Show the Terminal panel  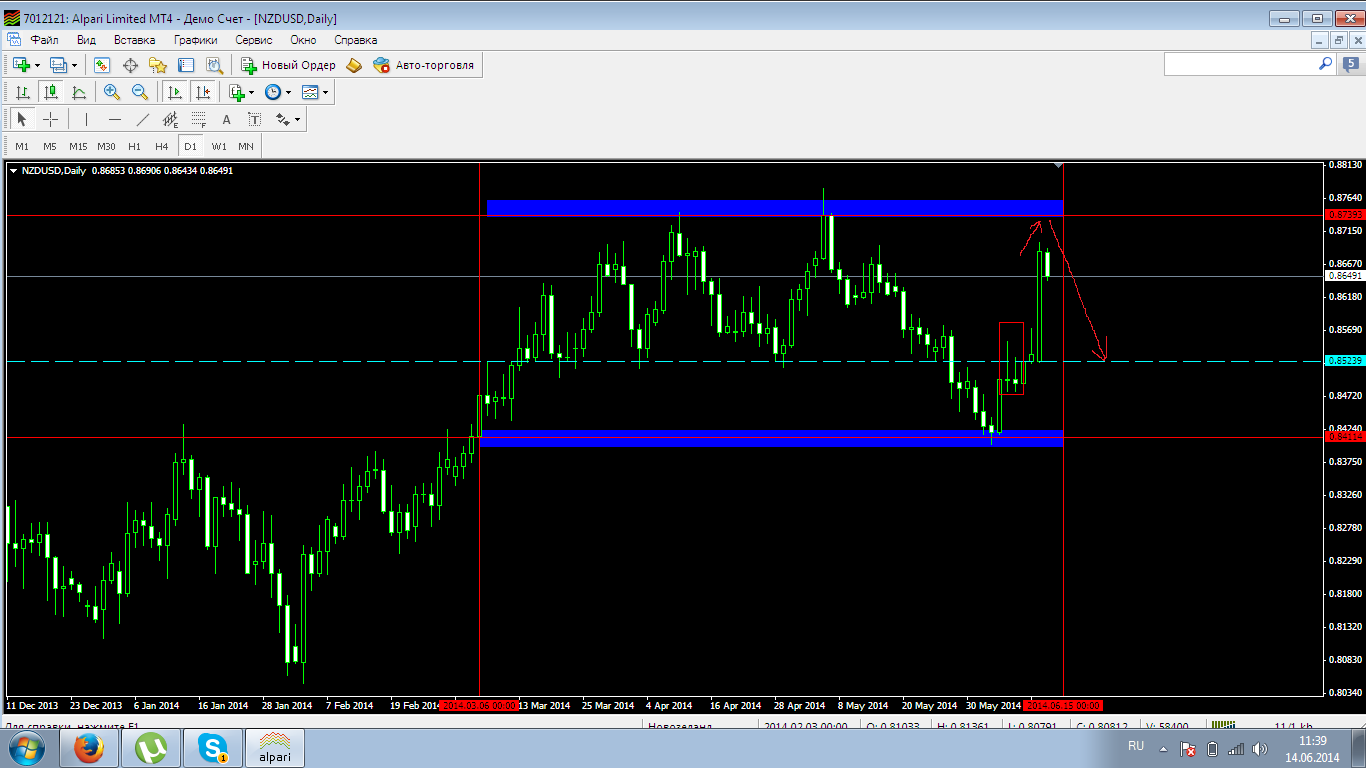click(x=186, y=65)
